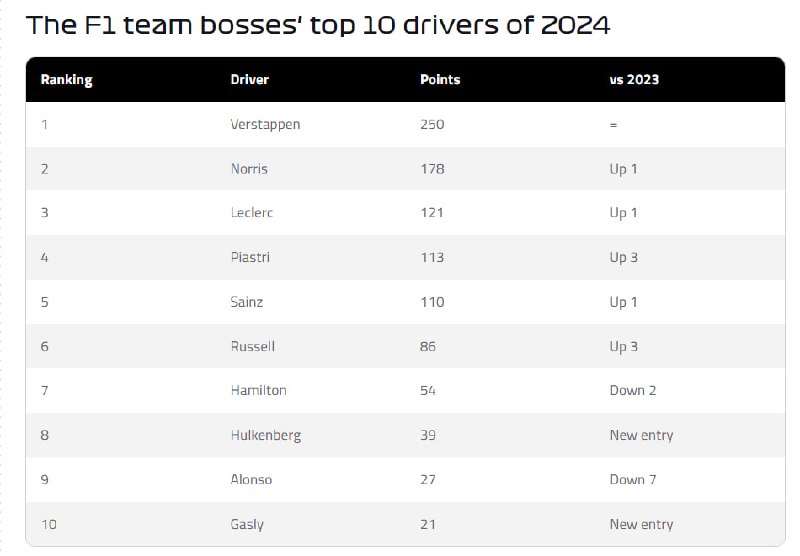Viewport: 800px width, 556px height.
Task: Click the Points column header
Action: coord(440,80)
